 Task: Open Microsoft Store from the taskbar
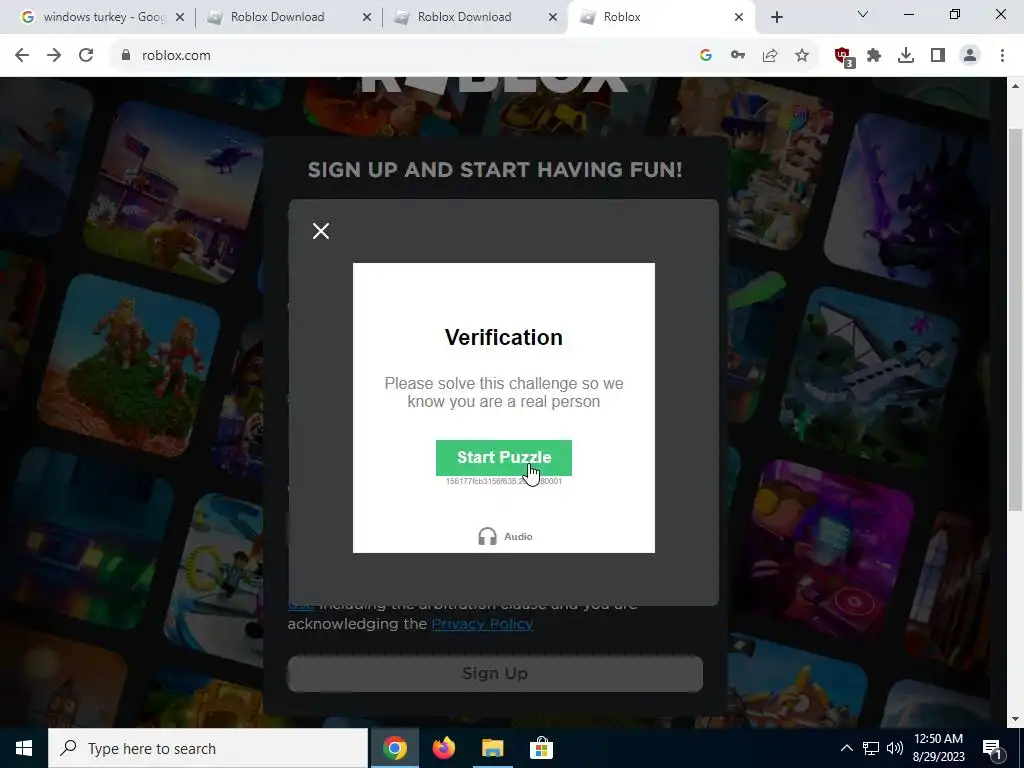[541, 748]
